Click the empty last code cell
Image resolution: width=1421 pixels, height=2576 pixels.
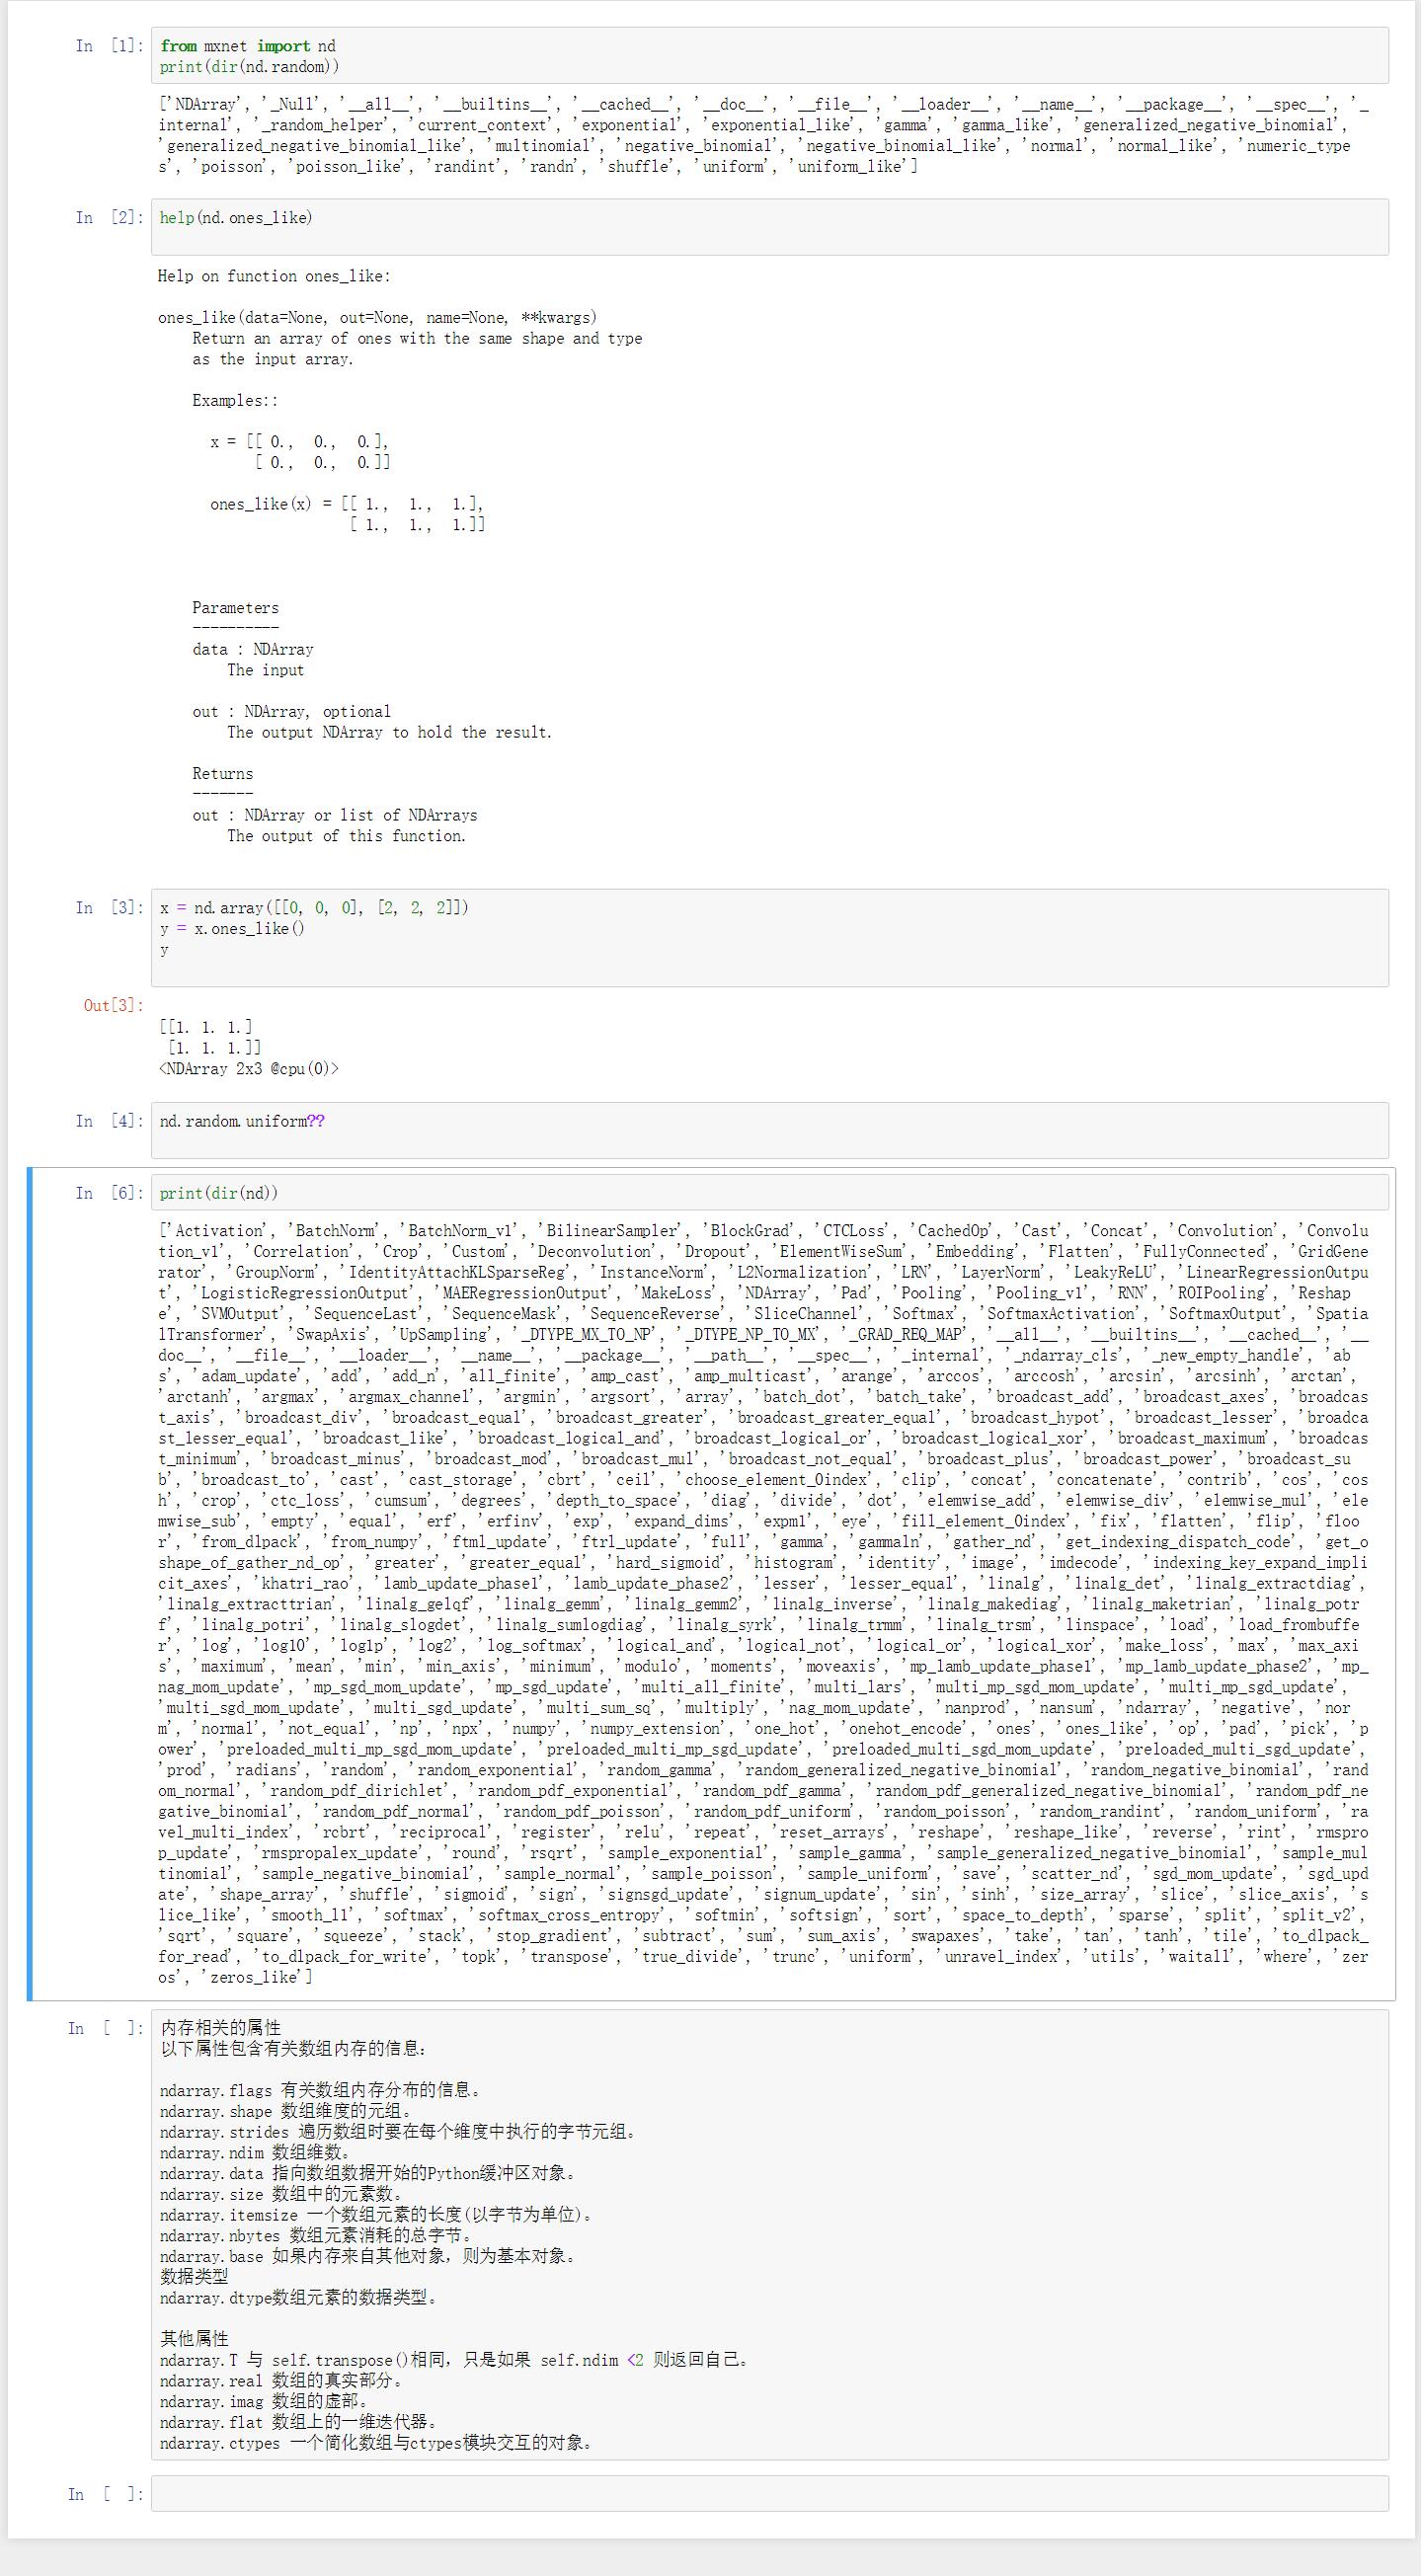pyautogui.click(x=769, y=2494)
